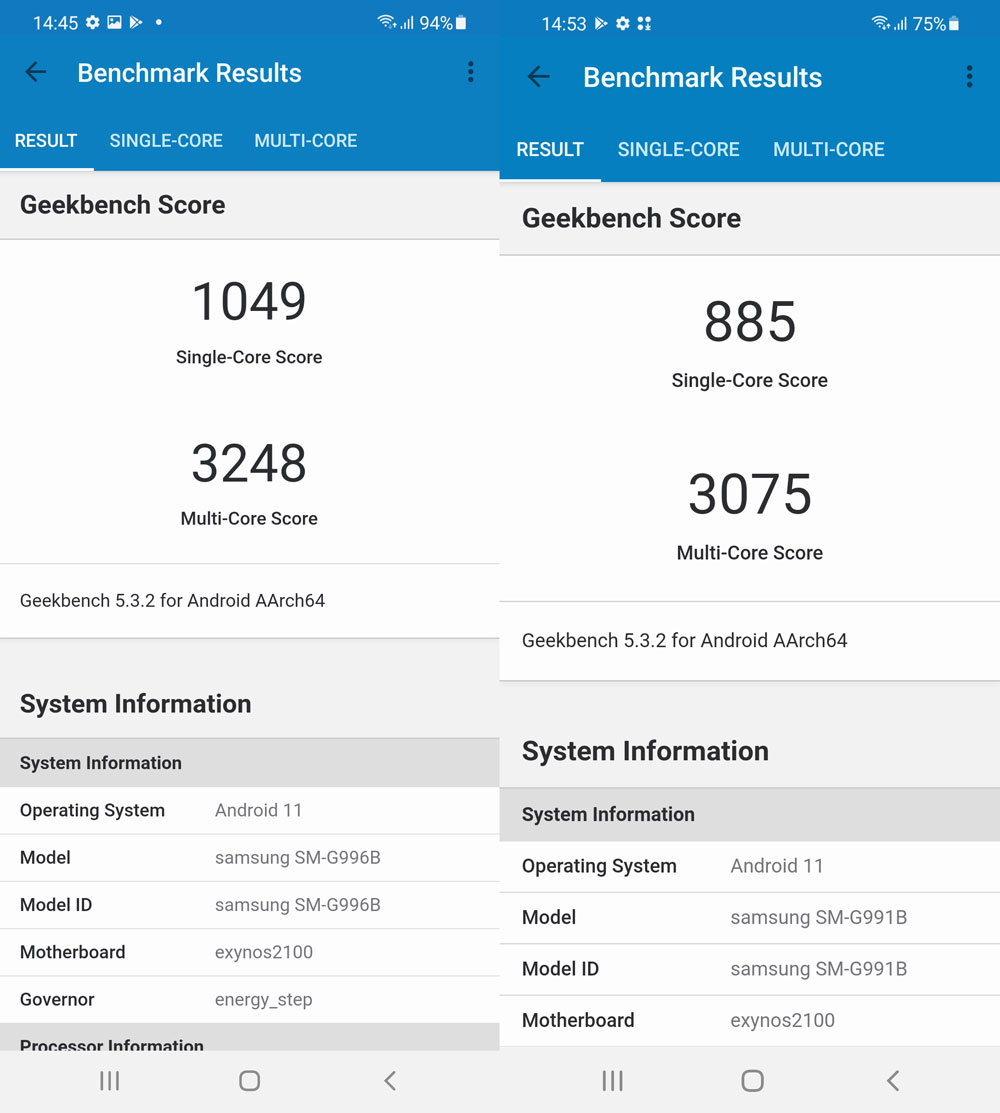Tap the Play Store notification icon beside 14:45

(x=136, y=23)
